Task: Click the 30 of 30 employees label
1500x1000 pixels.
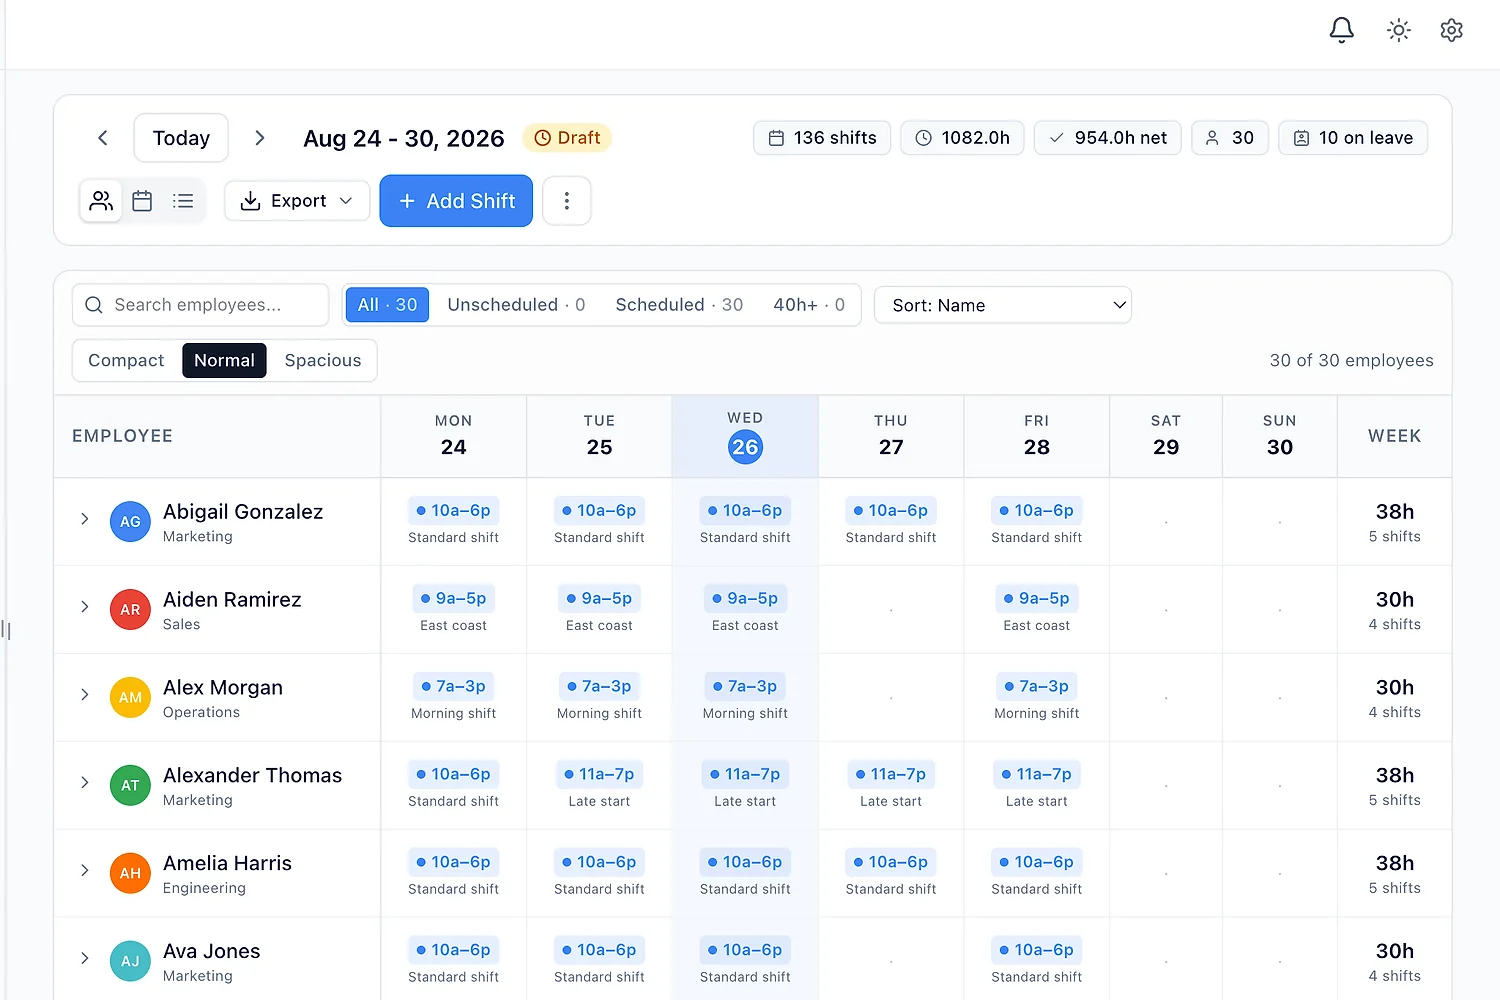Action: 1351,361
